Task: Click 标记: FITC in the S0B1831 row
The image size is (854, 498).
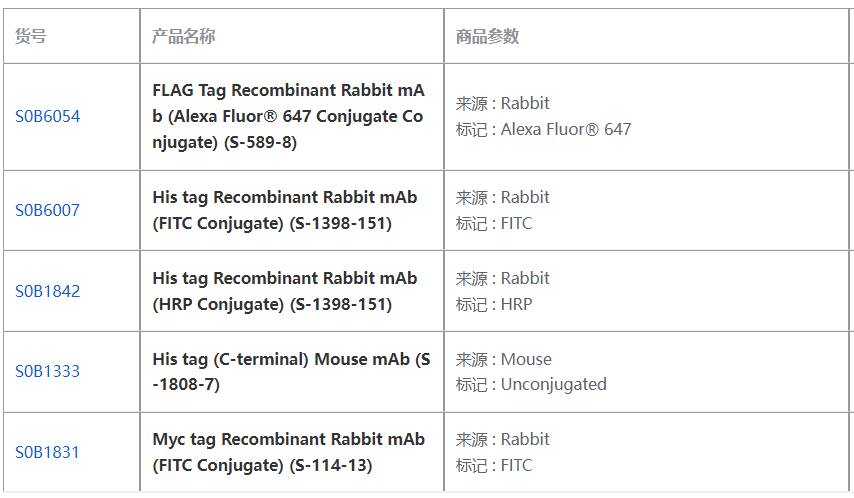Action: pos(494,465)
